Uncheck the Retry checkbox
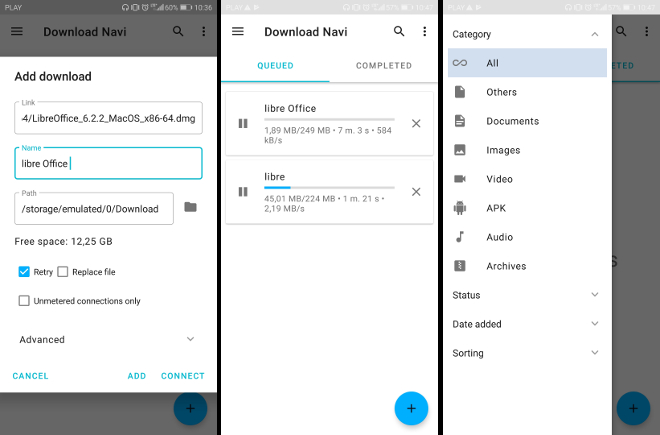 point(24,272)
